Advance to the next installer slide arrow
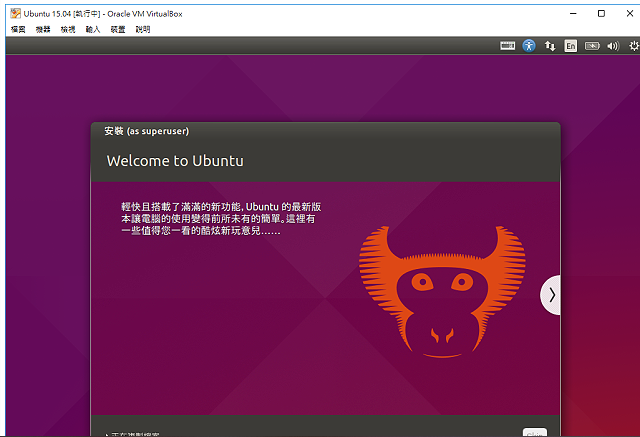This screenshot has width=640, height=437. pyautogui.click(x=551, y=295)
